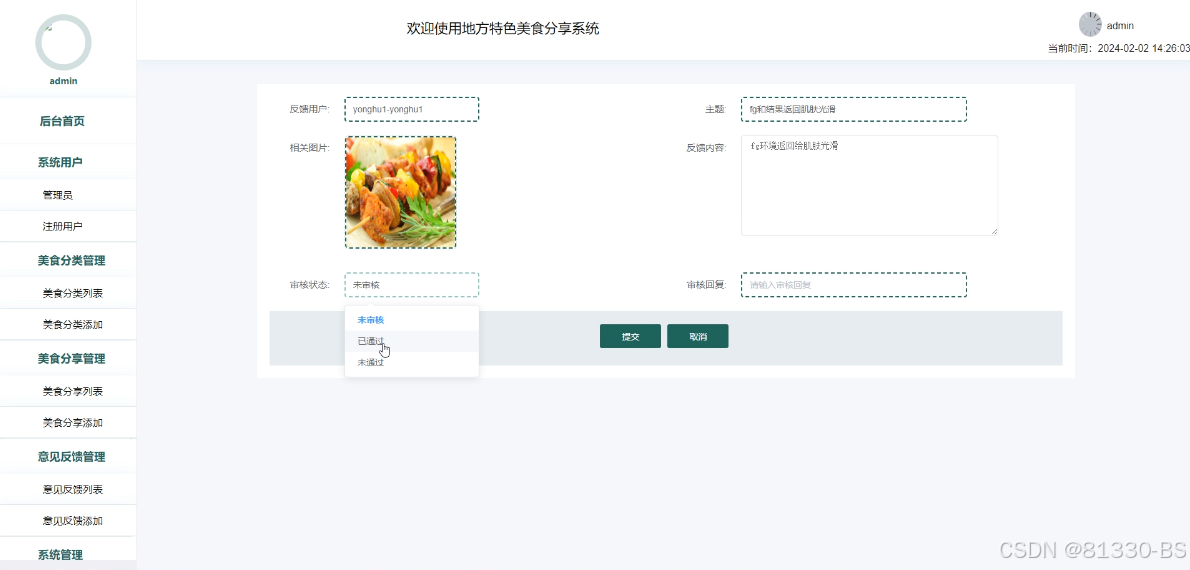Collapse the 意见反馈管理 group
Image resolution: width=1190 pixels, height=570 pixels.
[x=71, y=457]
